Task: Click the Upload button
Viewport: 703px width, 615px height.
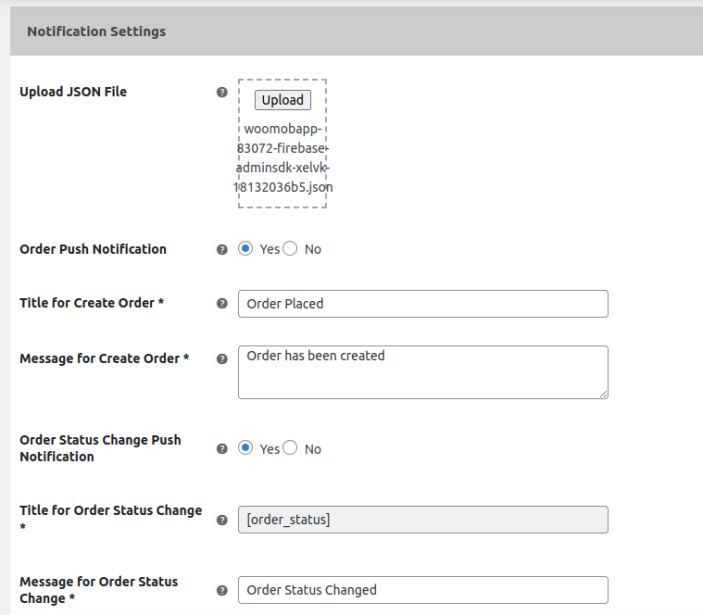Action: click(x=282, y=100)
